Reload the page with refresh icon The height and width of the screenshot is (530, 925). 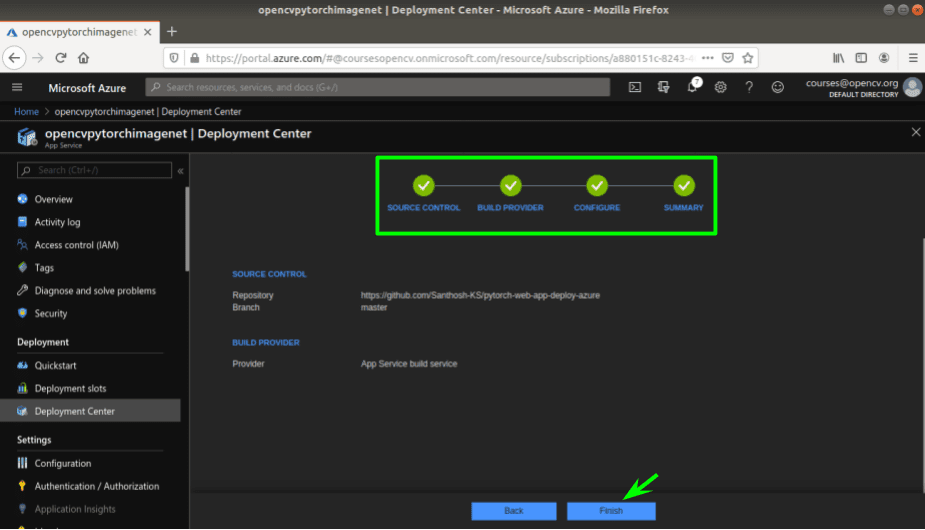pyautogui.click(x=61, y=58)
